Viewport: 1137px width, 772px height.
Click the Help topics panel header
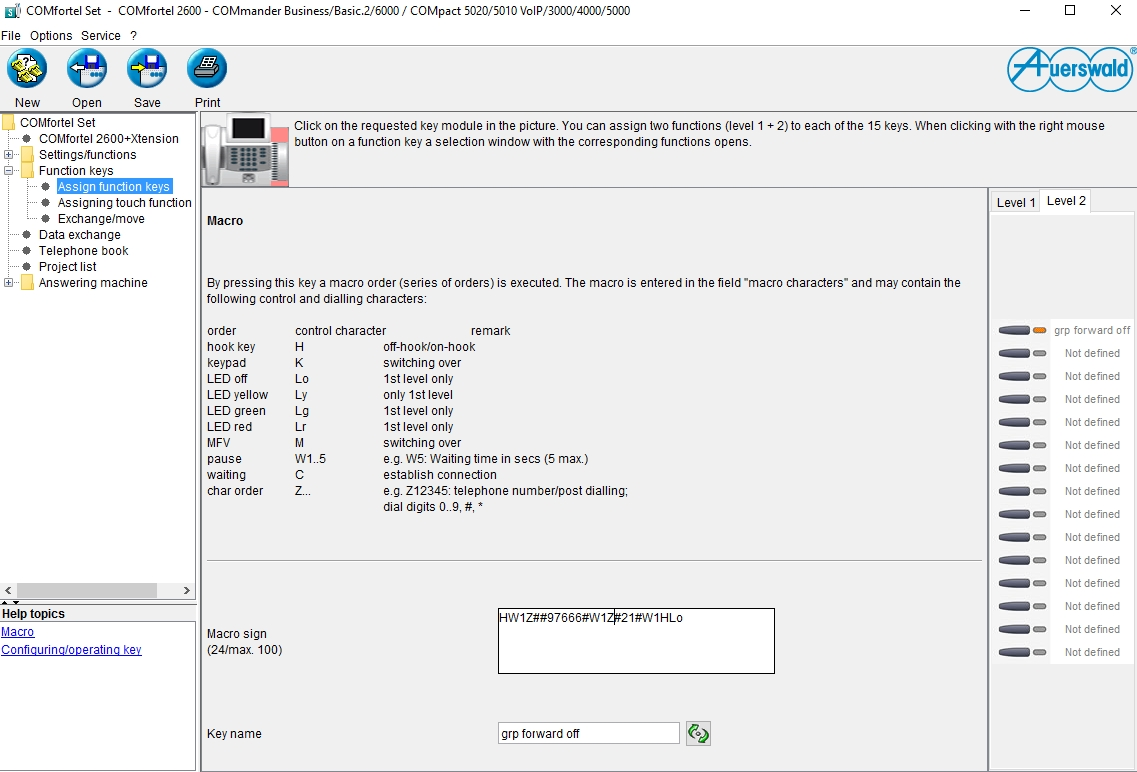(x=33, y=613)
